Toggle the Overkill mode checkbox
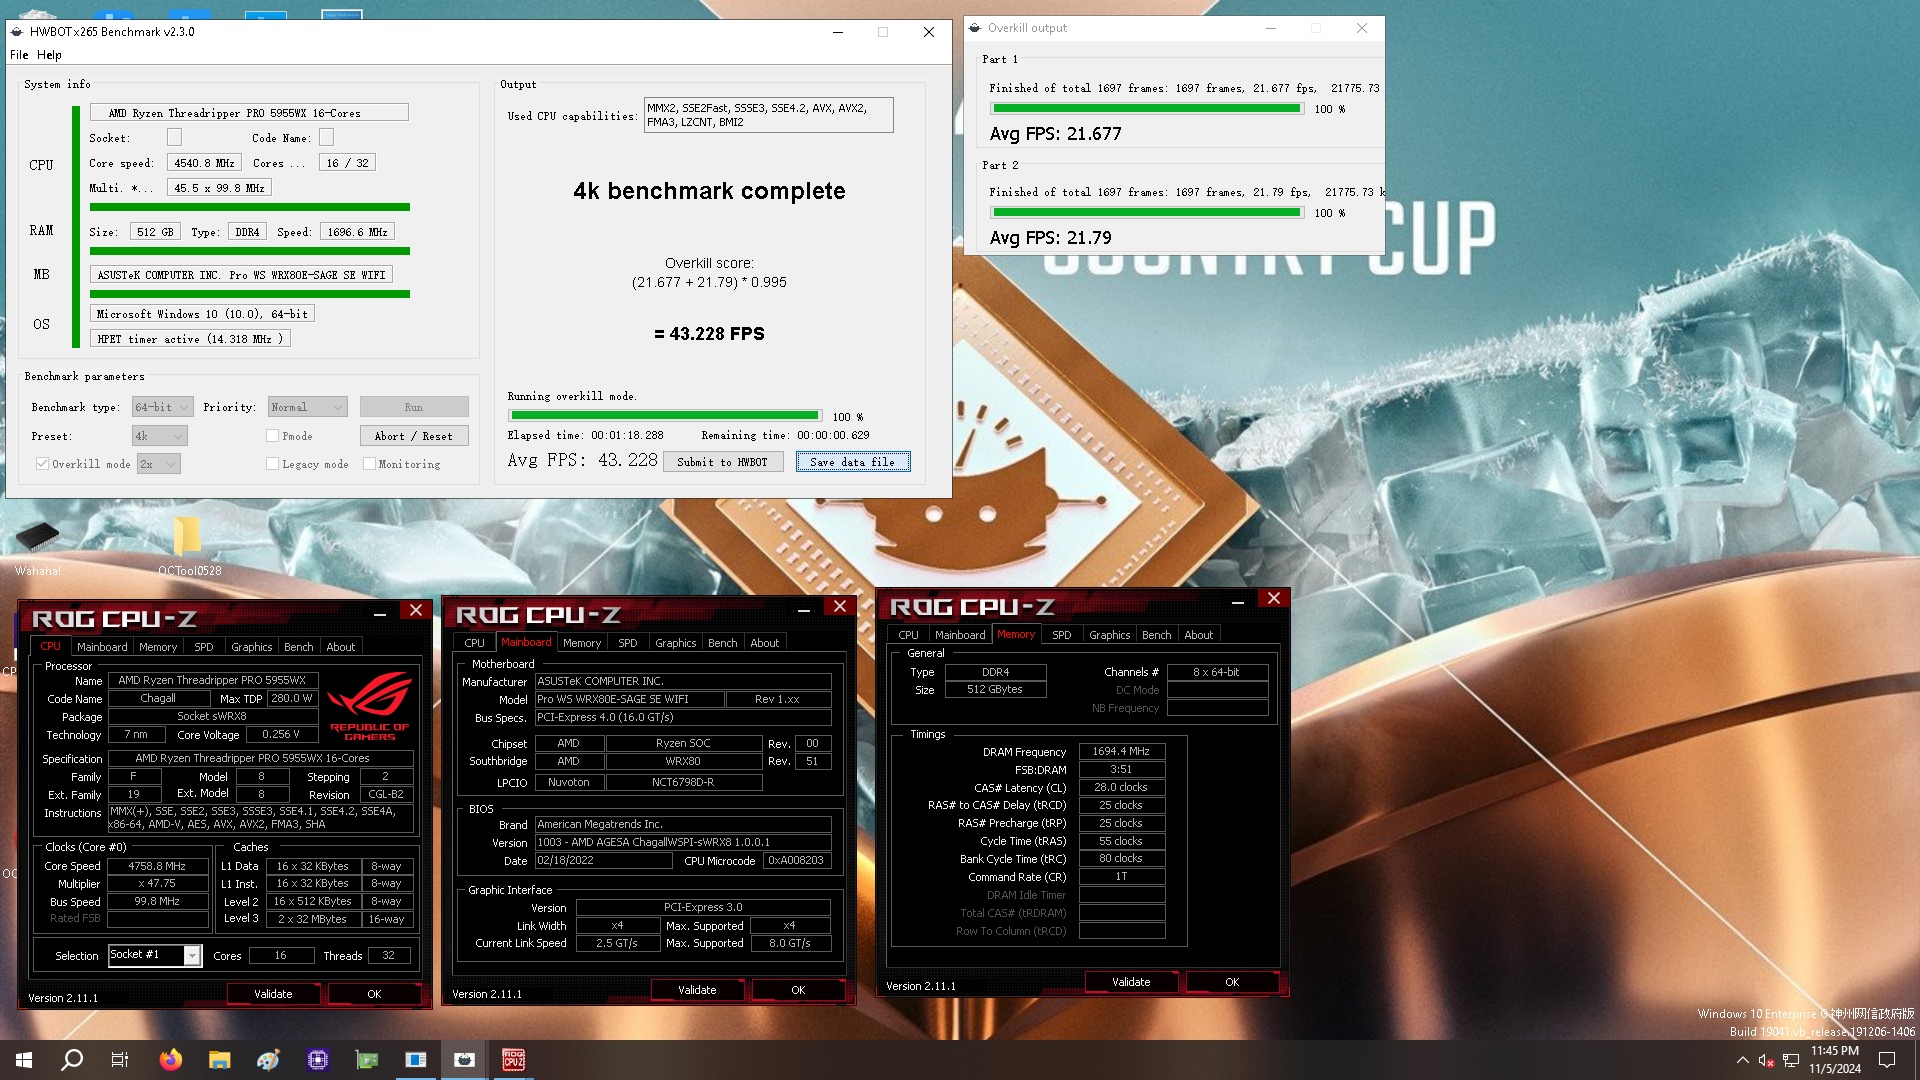1920x1080 pixels. pyautogui.click(x=42, y=464)
